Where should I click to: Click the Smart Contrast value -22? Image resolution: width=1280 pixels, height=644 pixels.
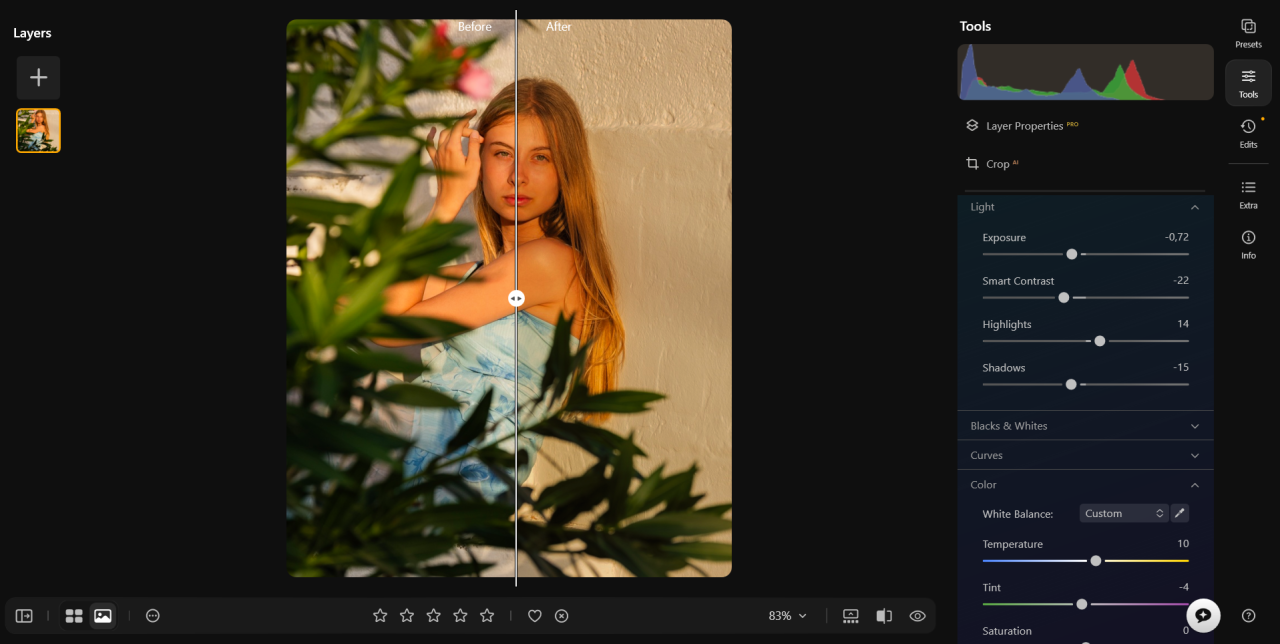pyautogui.click(x=1180, y=281)
